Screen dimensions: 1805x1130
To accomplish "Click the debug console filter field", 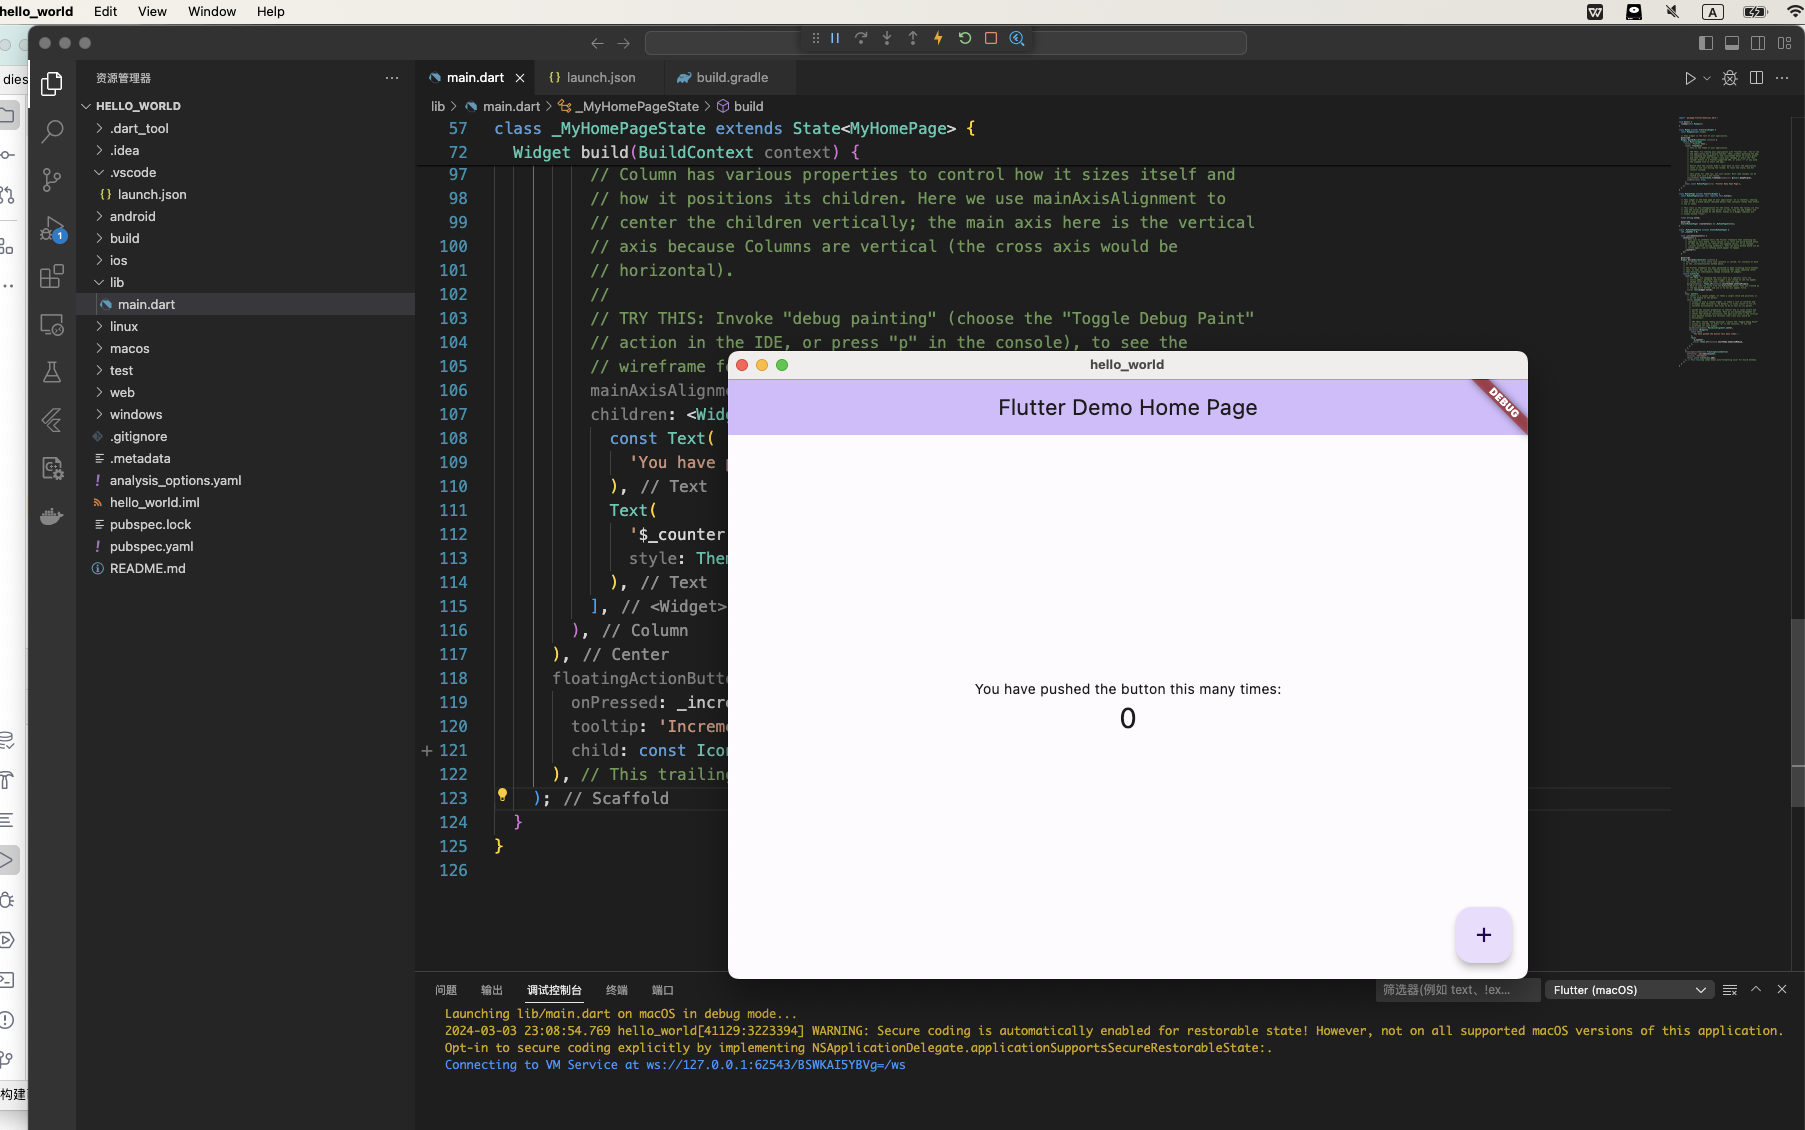I will [x=1457, y=990].
